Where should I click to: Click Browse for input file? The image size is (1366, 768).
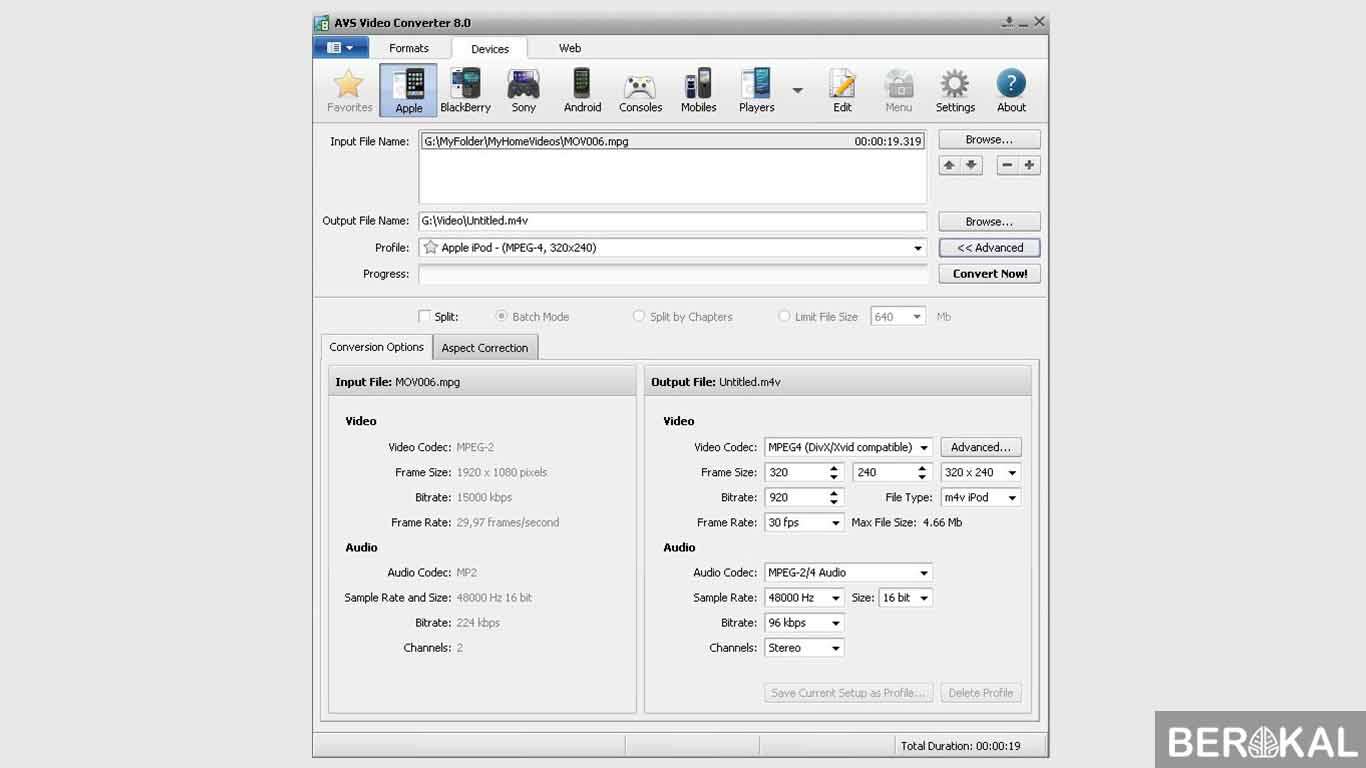989,140
